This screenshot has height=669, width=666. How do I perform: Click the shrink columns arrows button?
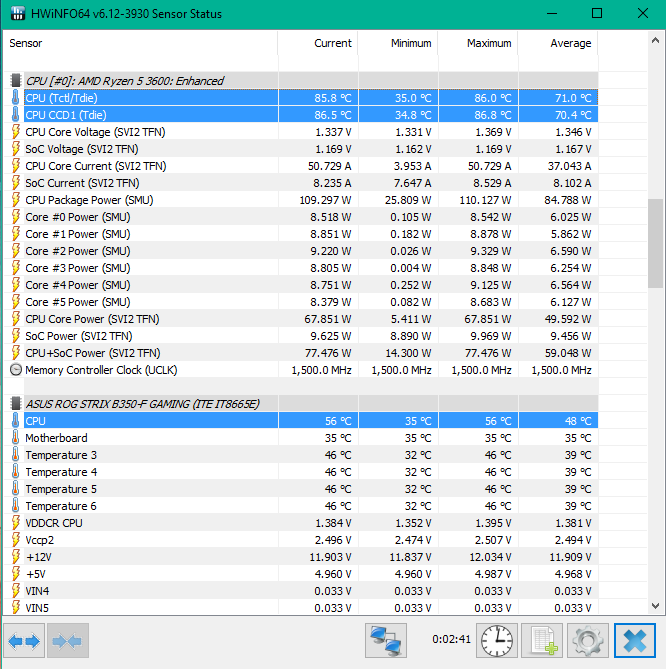click(x=68, y=640)
